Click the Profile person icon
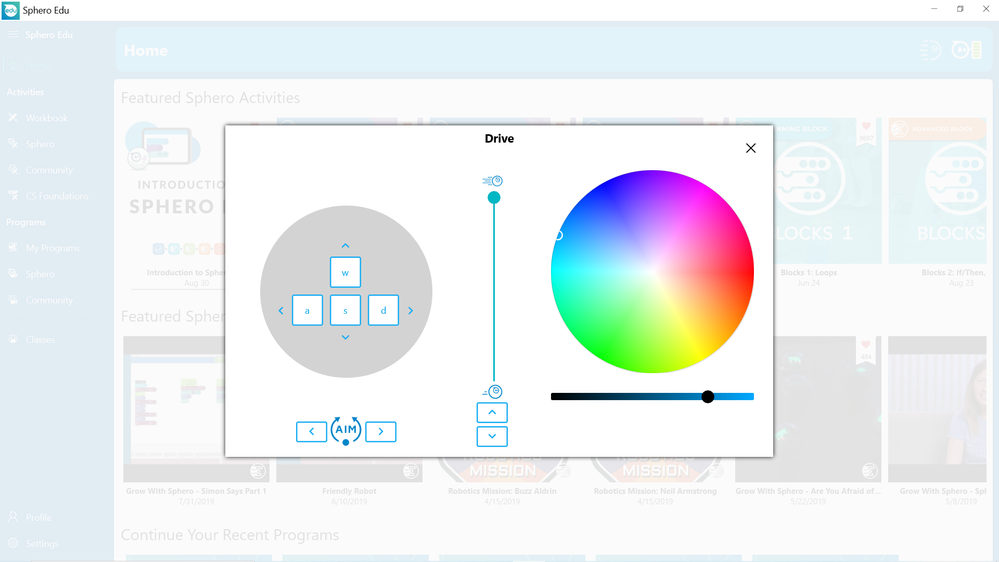Viewport: 999px width, 562px height. (13, 517)
